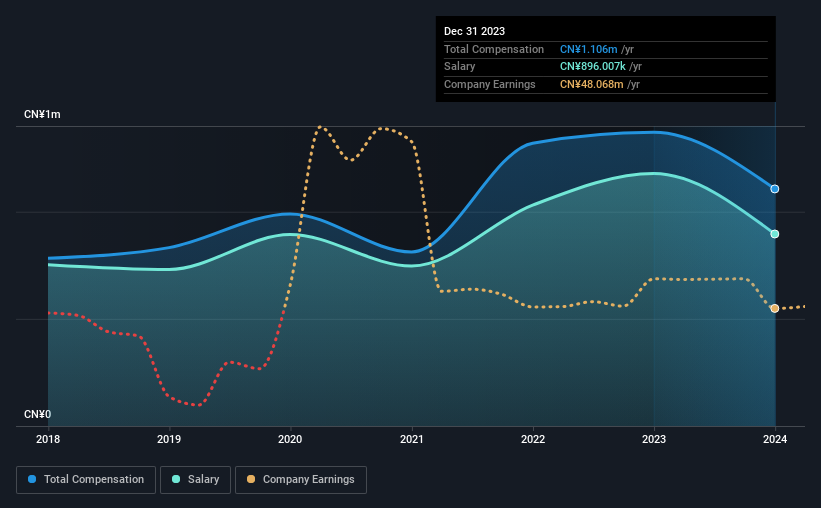Click the tooltip Company Earnings row label
The image size is (821, 508).
point(490,84)
